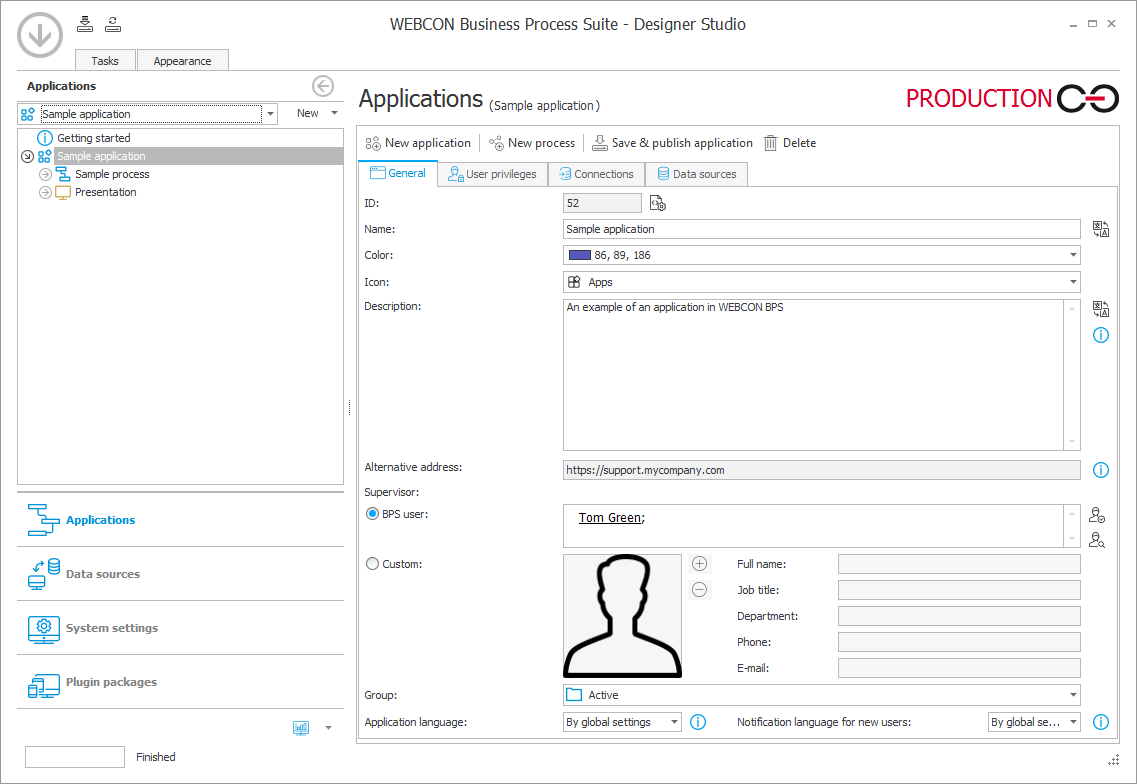The height and width of the screenshot is (784, 1137).
Task: Open translation icon beside Description field
Action: coord(1101,309)
